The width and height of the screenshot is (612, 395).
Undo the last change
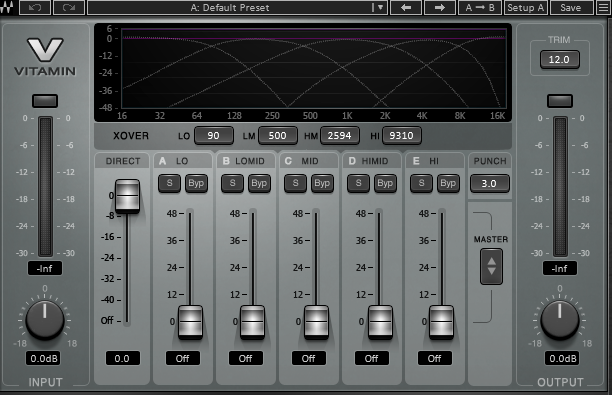pos(35,7)
